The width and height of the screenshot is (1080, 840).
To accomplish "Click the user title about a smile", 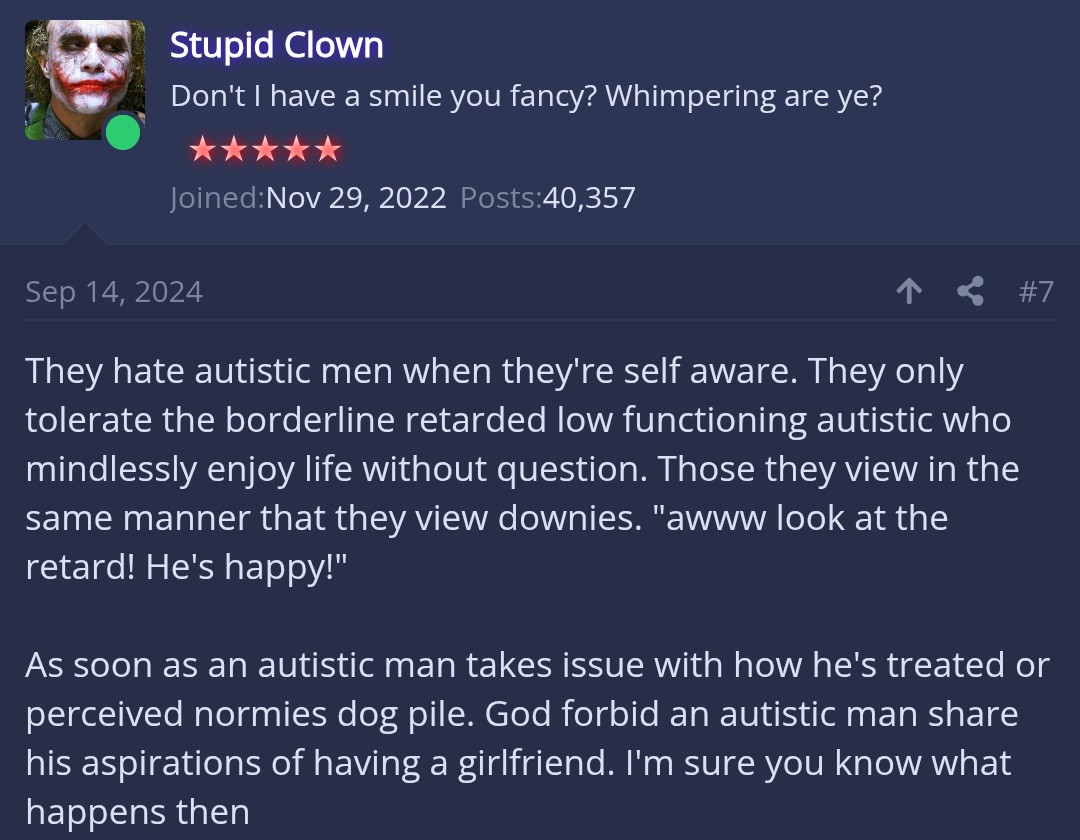I will click(x=526, y=96).
